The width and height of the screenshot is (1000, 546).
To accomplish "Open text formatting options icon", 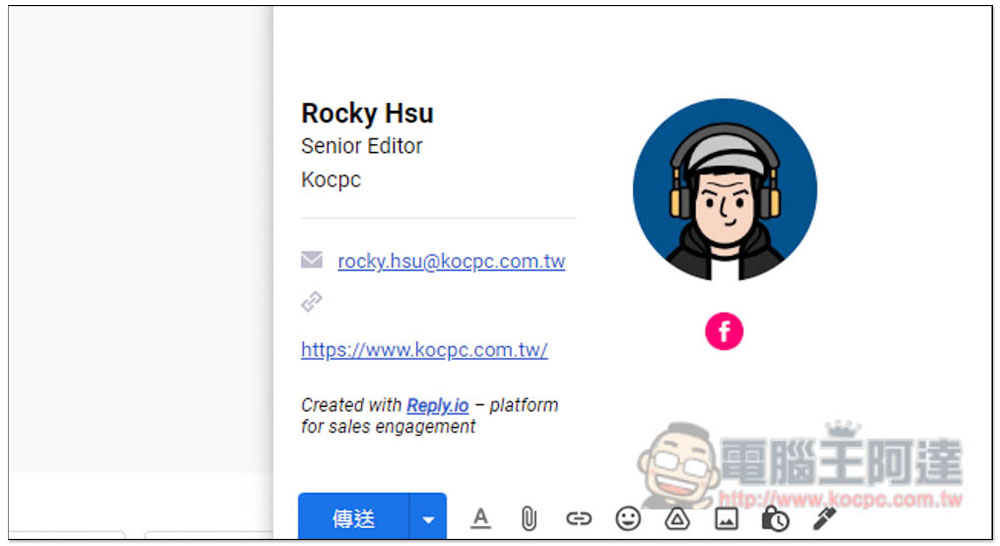I will [x=481, y=518].
